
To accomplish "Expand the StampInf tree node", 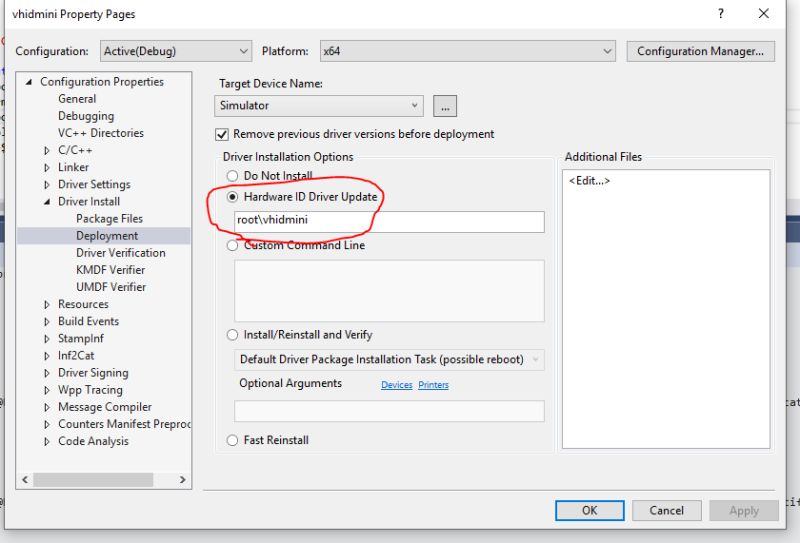I will (x=47, y=339).
